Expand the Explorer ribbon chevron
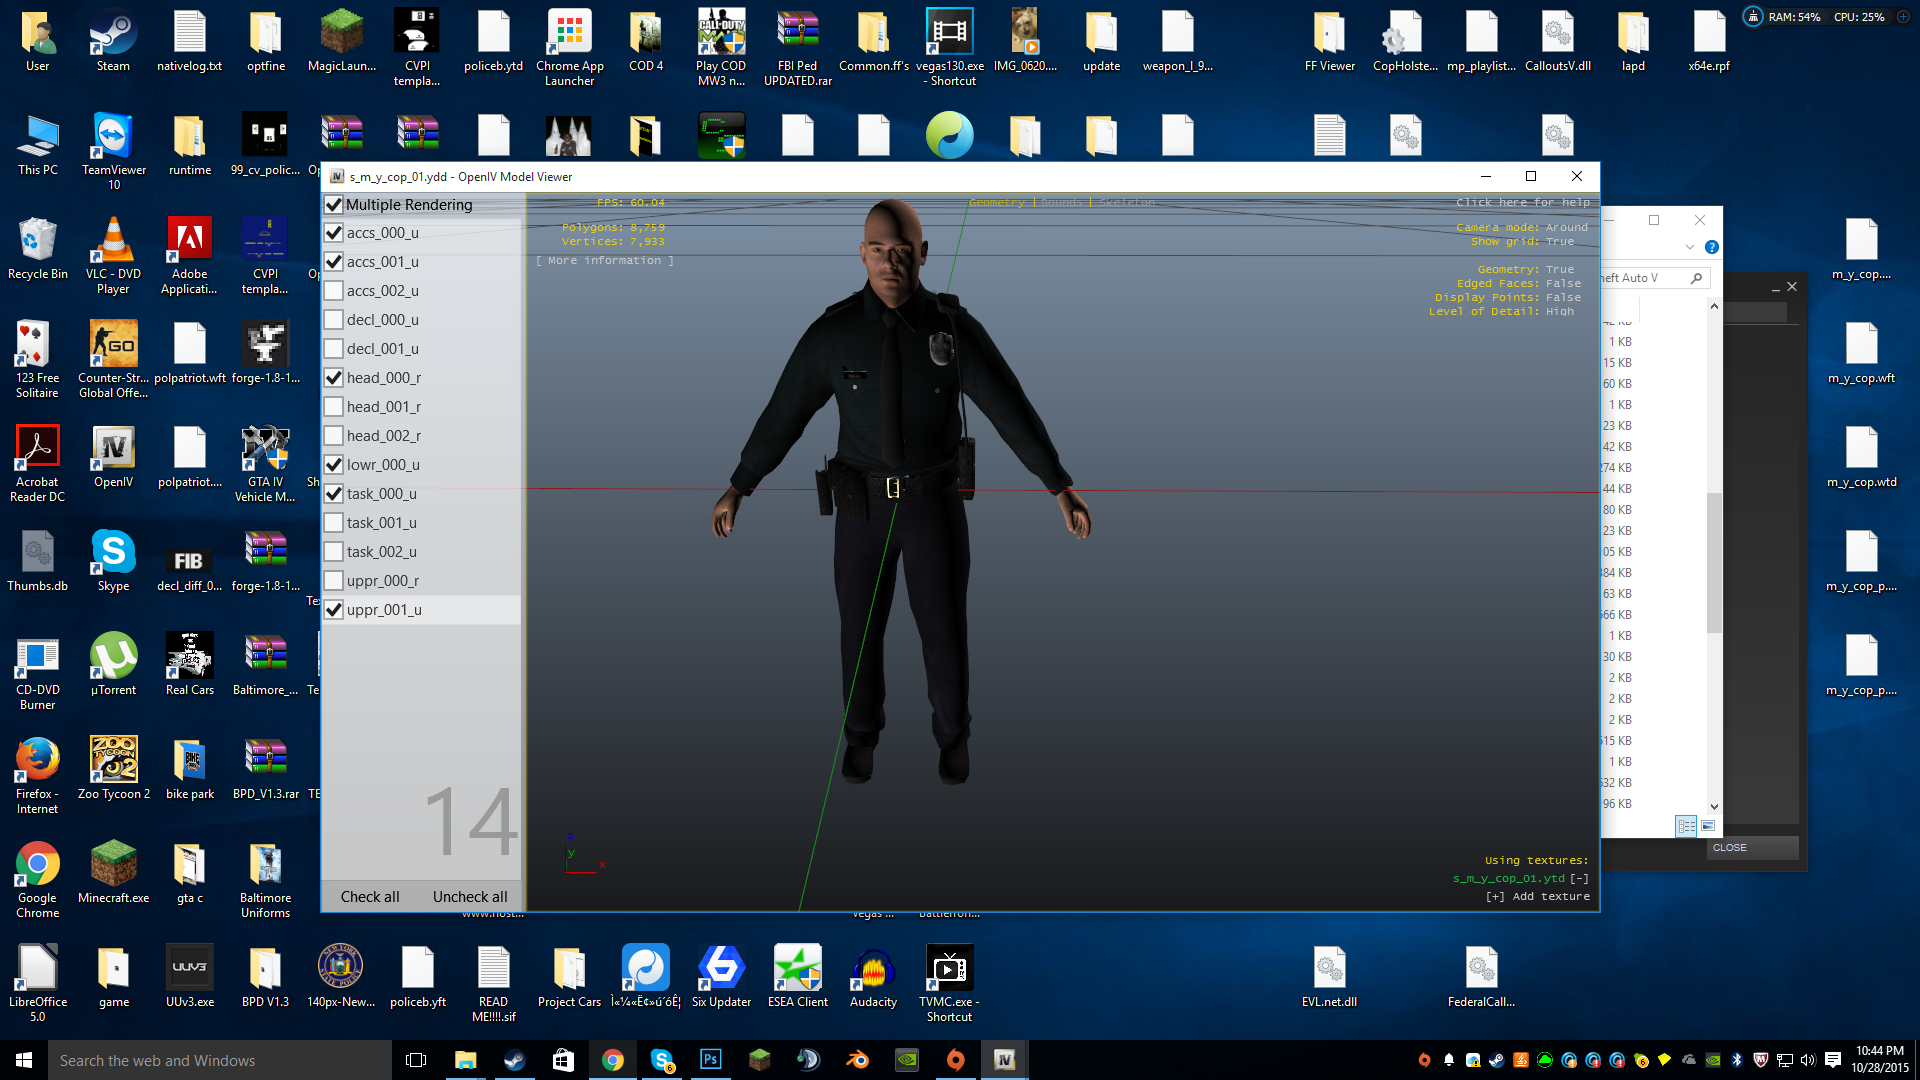 (1690, 247)
